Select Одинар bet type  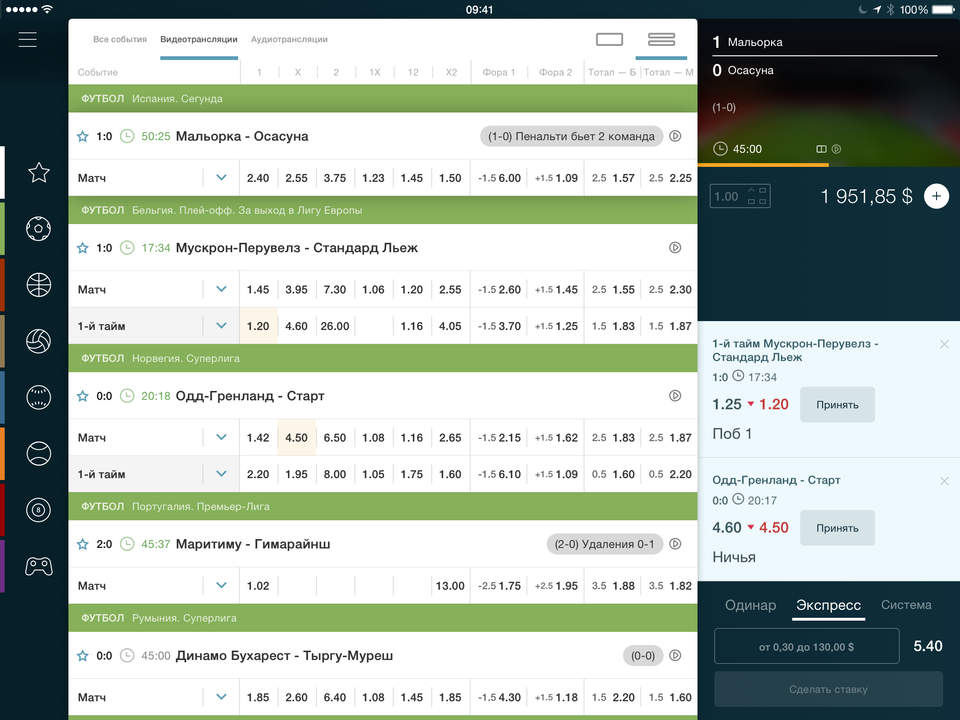(751, 605)
